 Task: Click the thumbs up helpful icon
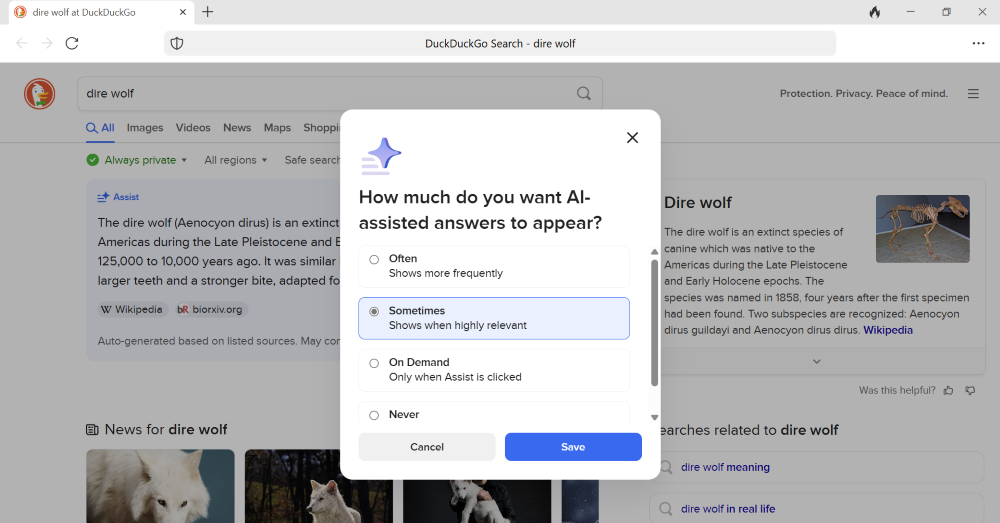pos(949,390)
